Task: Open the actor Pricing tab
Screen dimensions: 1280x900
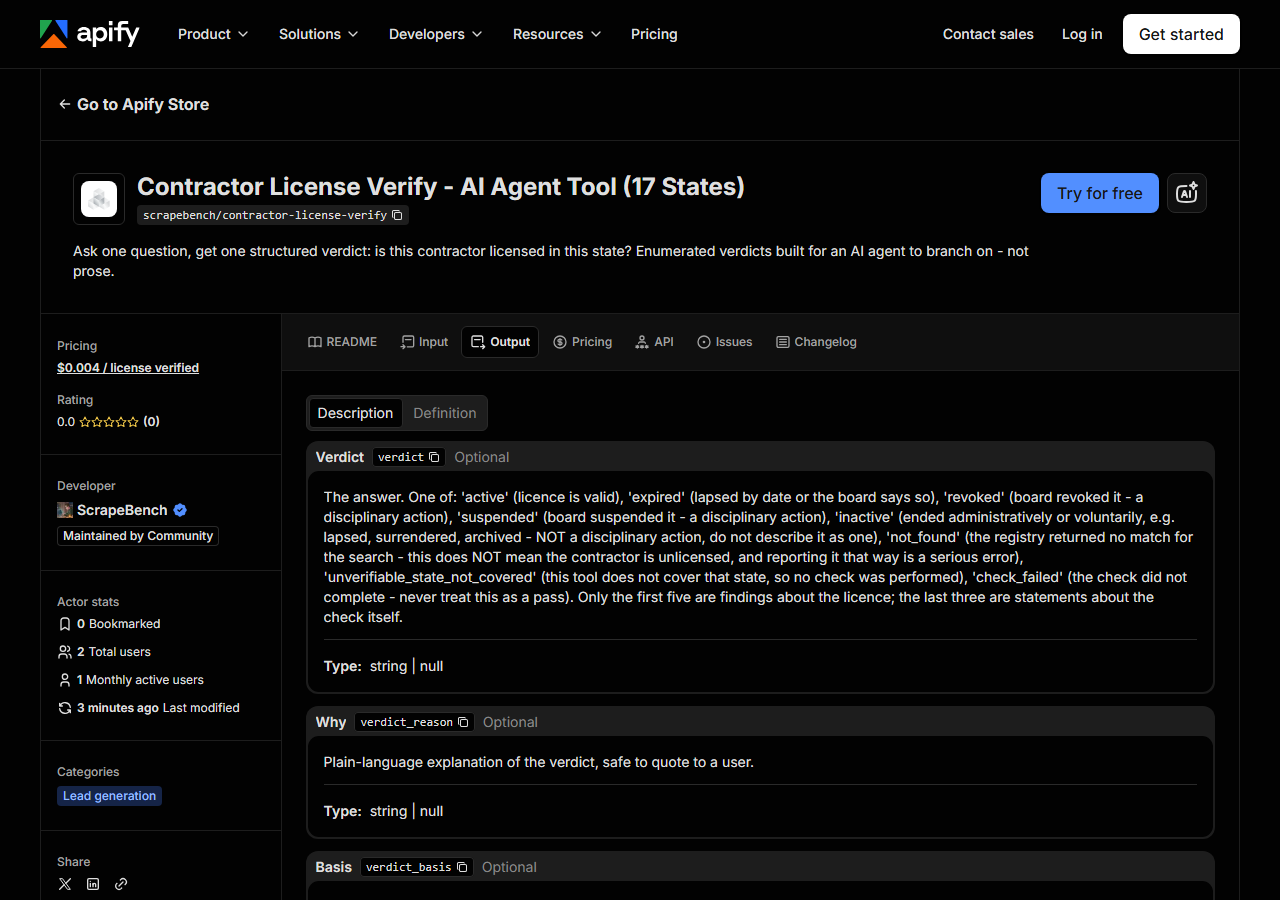Action: 582,342
